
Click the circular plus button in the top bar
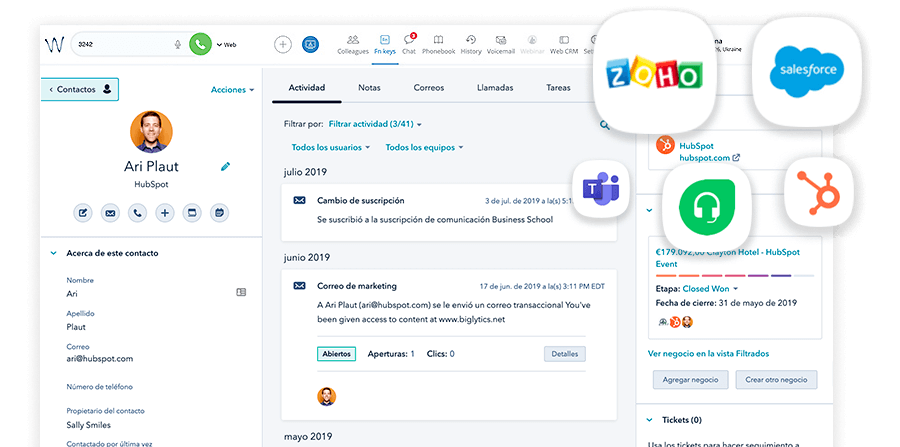pyautogui.click(x=282, y=45)
